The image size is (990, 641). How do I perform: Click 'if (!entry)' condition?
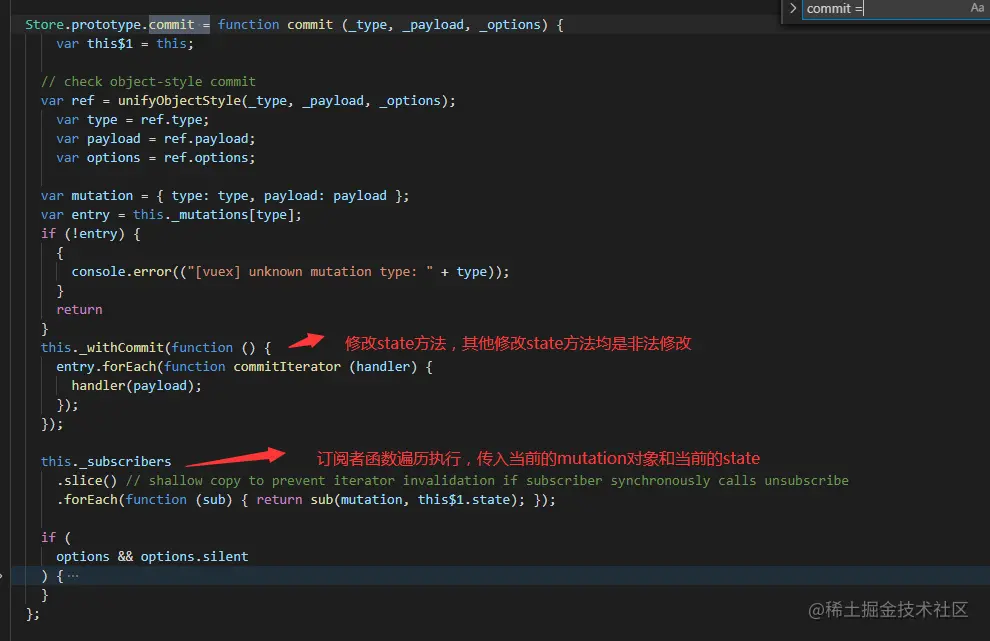(x=83, y=234)
